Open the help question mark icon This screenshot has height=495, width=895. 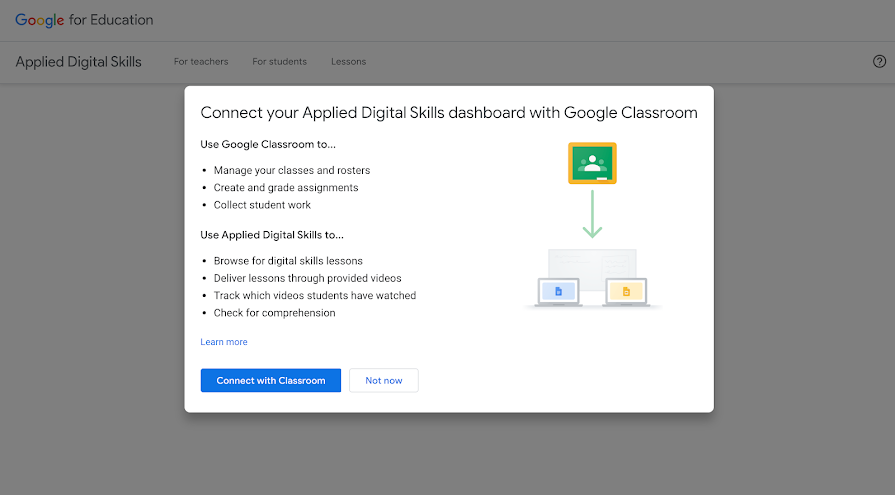click(880, 62)
